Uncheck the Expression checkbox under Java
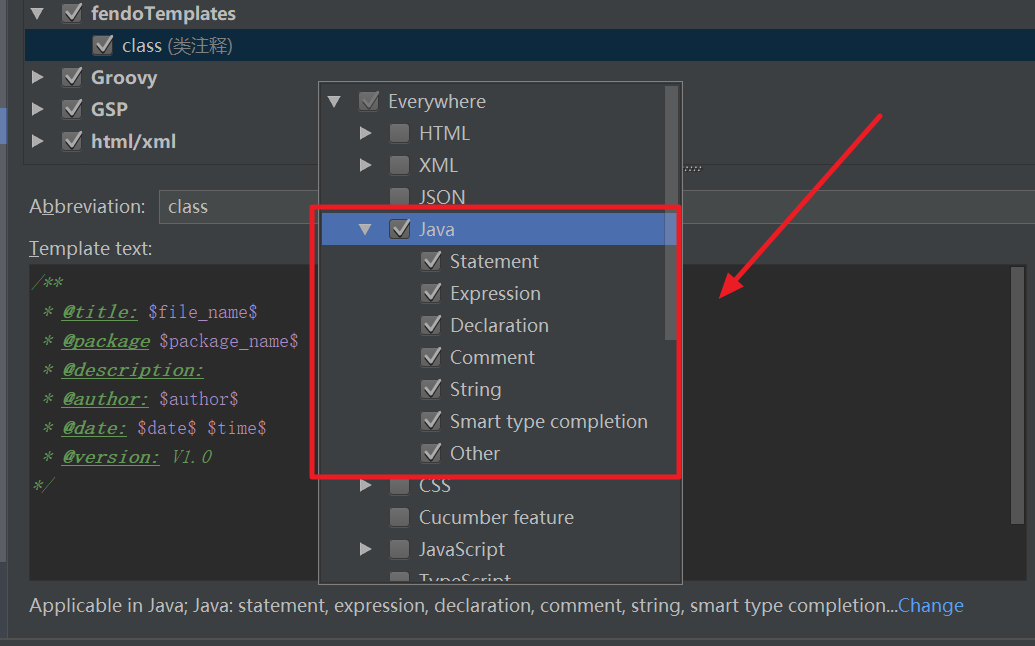 click(x=431, y=293)
